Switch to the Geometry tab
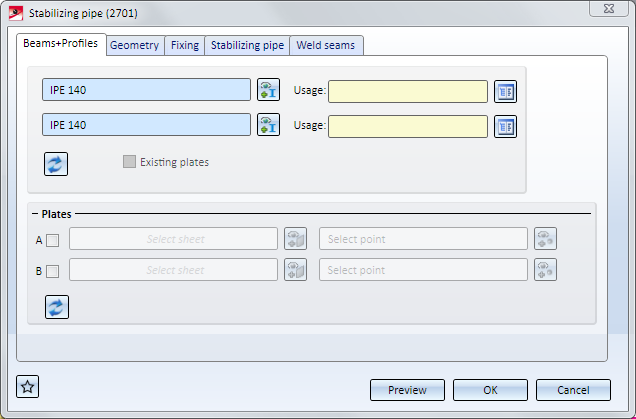Viewport: 636px width, 419px height. coord(134,45)
